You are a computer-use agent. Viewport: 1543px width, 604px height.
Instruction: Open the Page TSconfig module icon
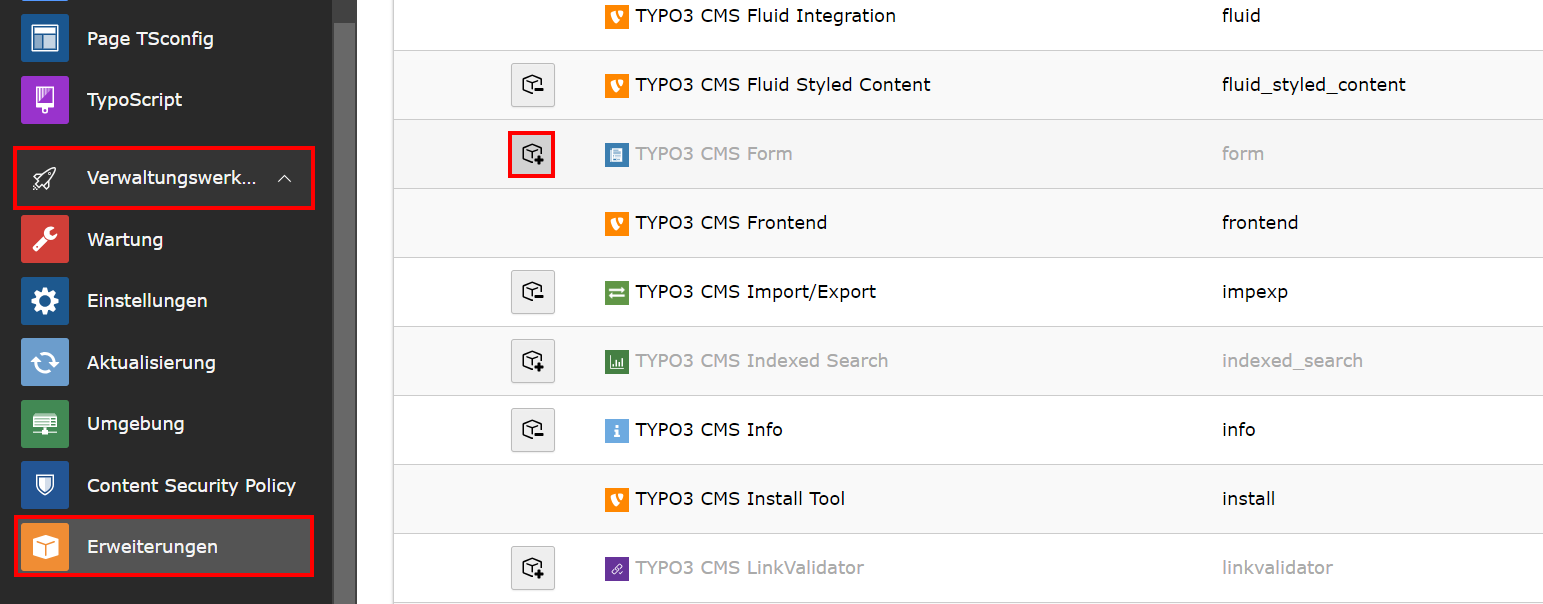coord(45,38)
